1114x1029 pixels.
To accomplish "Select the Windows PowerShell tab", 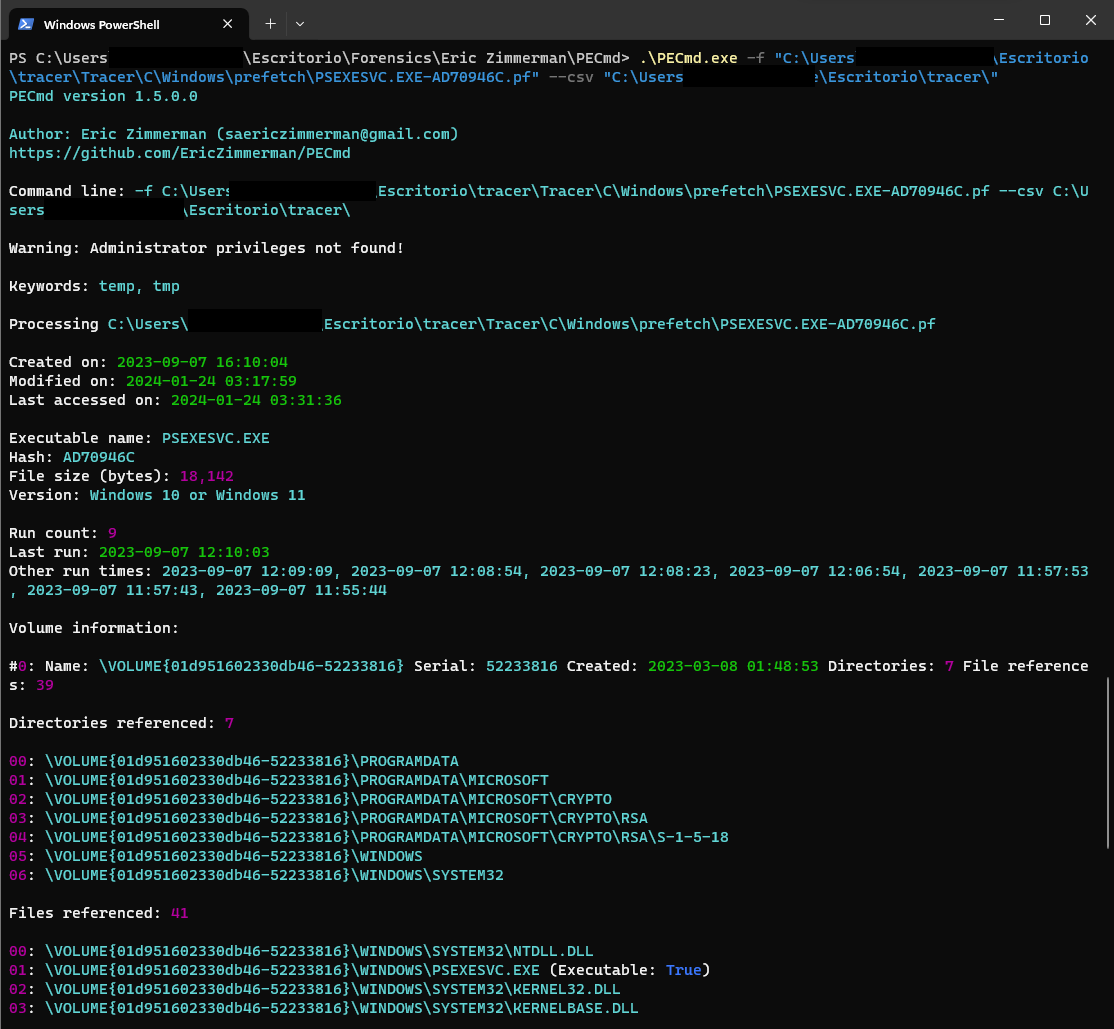I will [129, 24].
